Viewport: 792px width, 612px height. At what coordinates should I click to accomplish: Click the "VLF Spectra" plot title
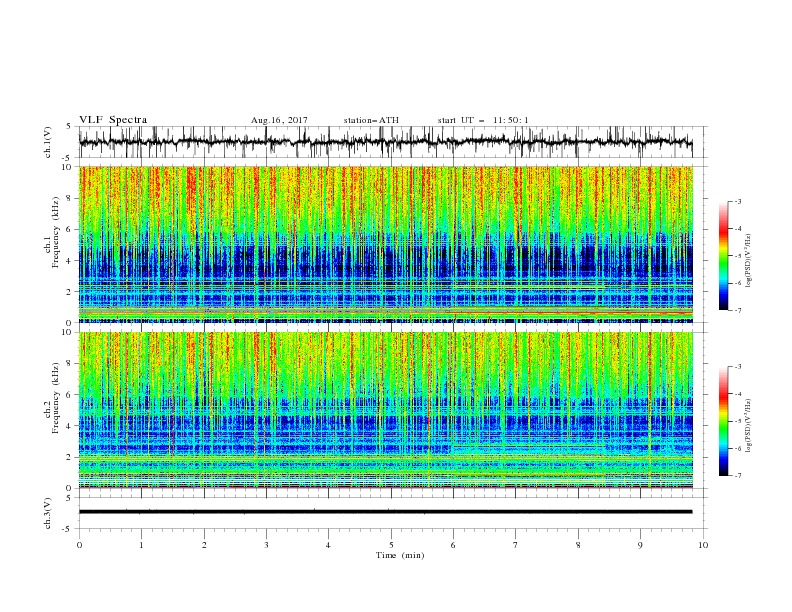click(x=113, y=120)
